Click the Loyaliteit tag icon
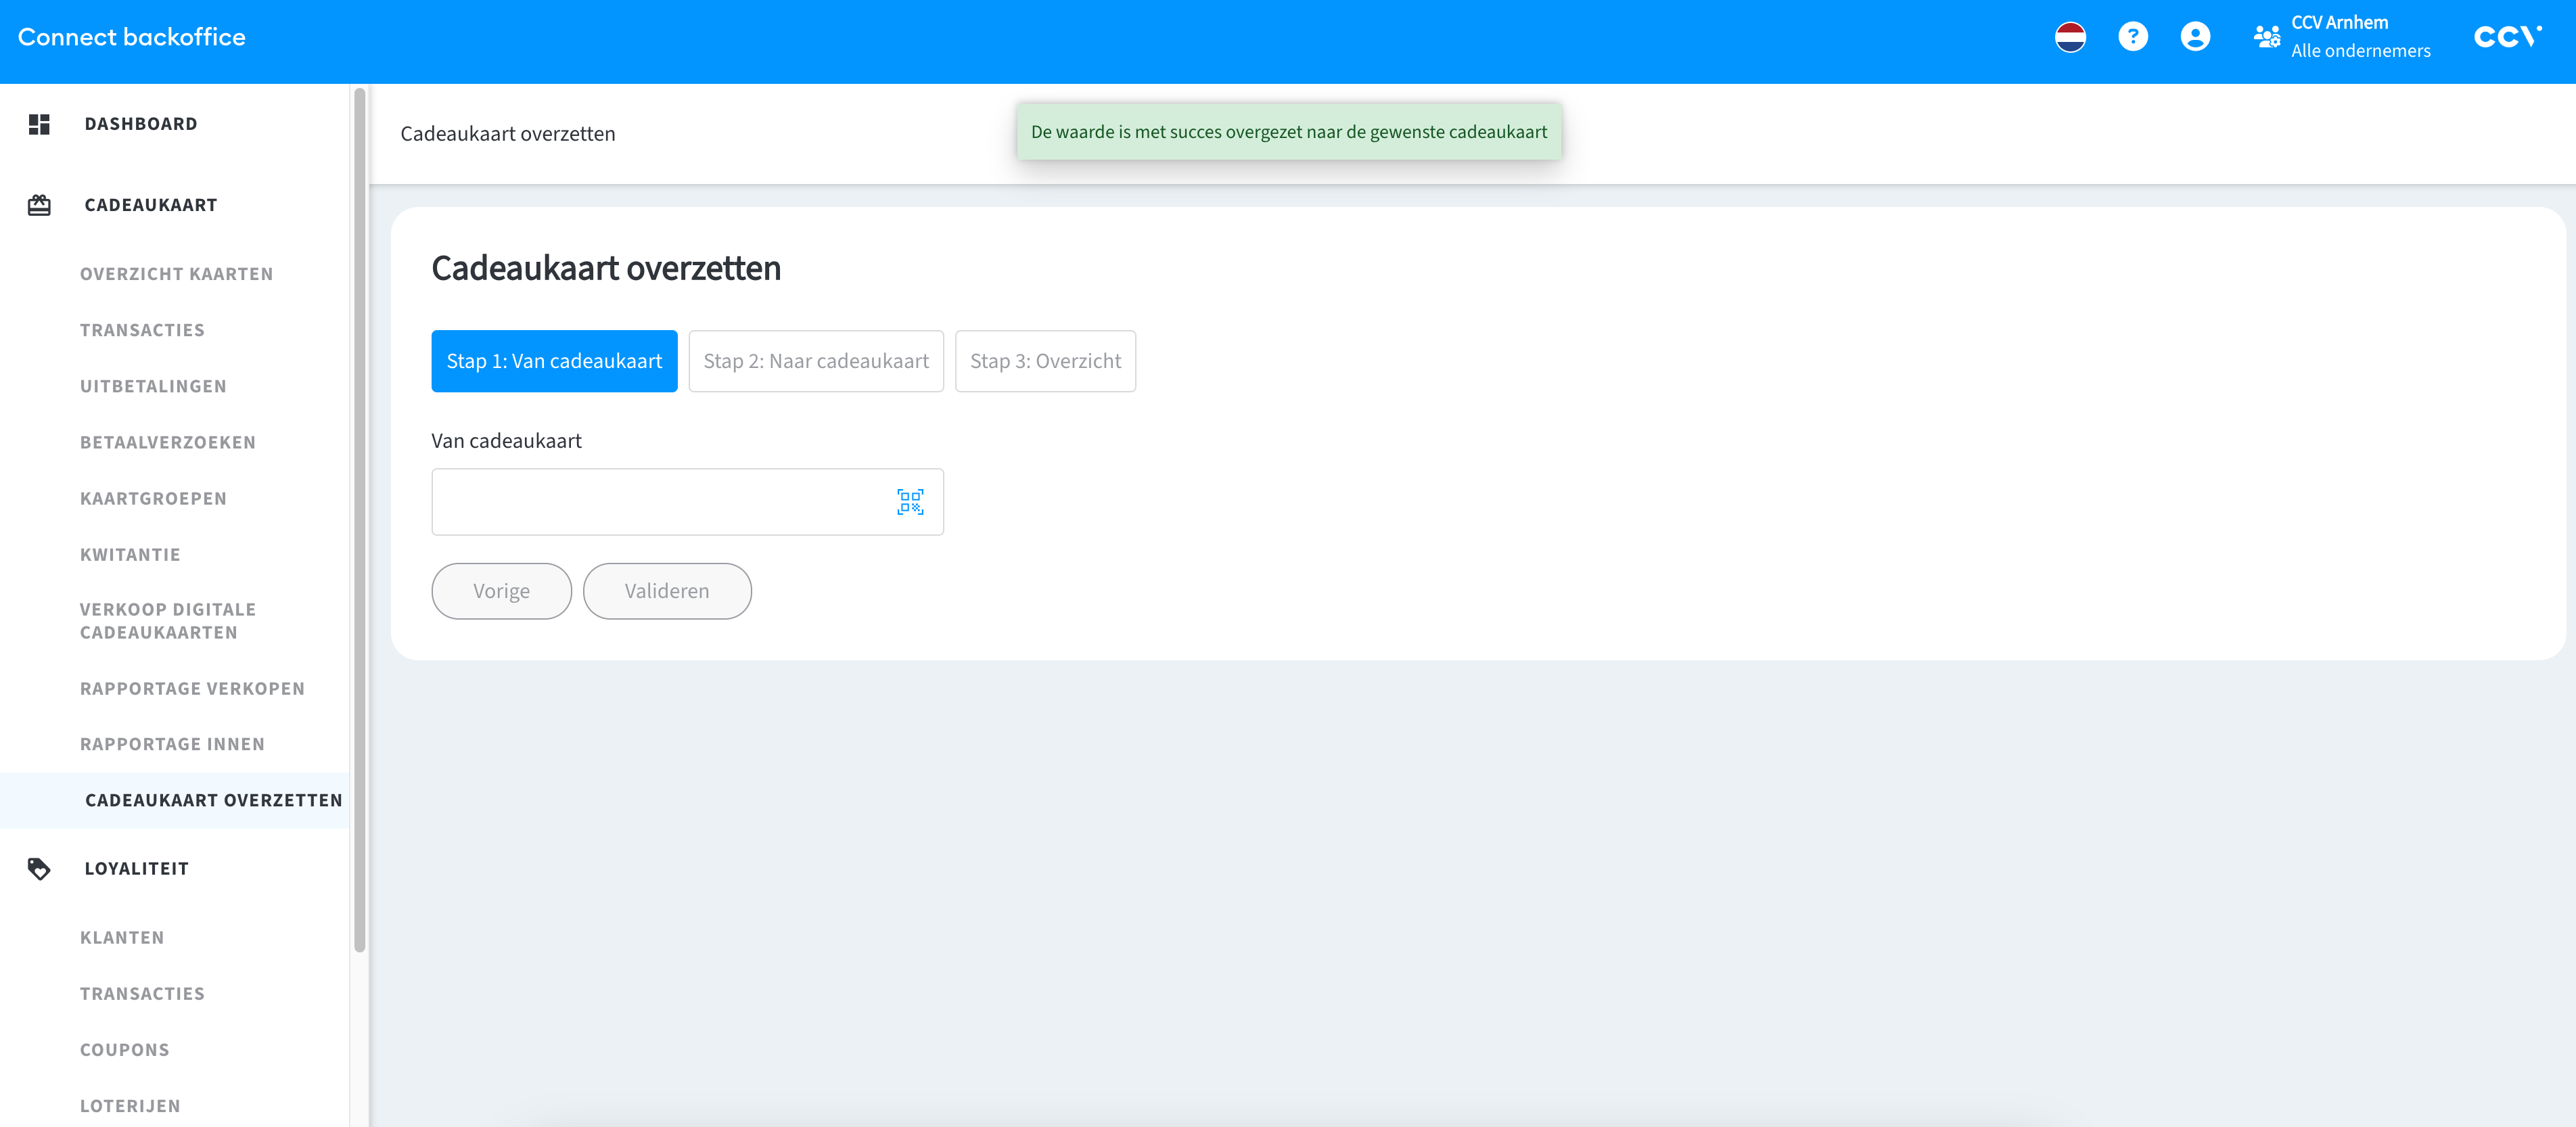This screenshot has width=2576, height=1127. pos(39,868)
